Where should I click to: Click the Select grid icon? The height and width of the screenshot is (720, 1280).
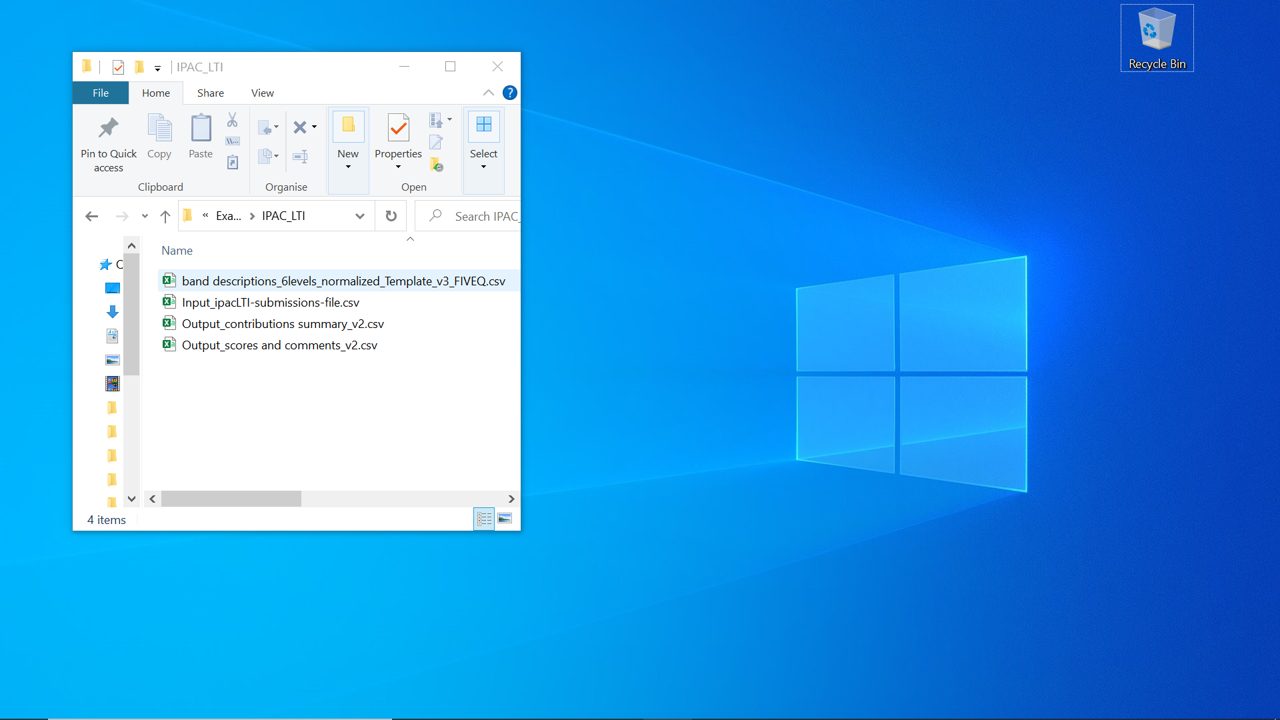pos(483,126)
